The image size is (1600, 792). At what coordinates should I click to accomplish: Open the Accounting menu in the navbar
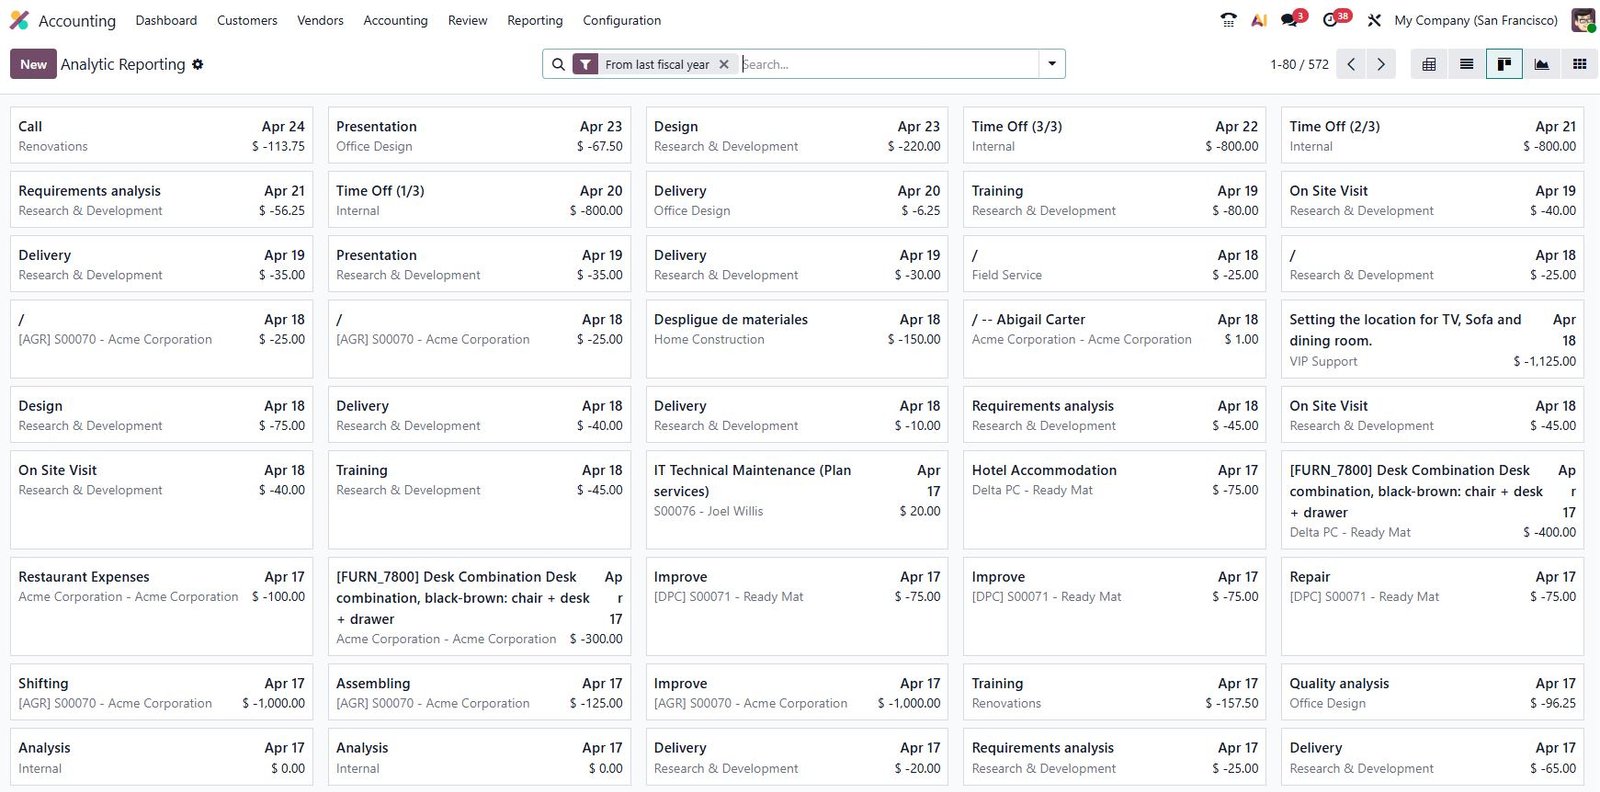click(x=395, y=20)
